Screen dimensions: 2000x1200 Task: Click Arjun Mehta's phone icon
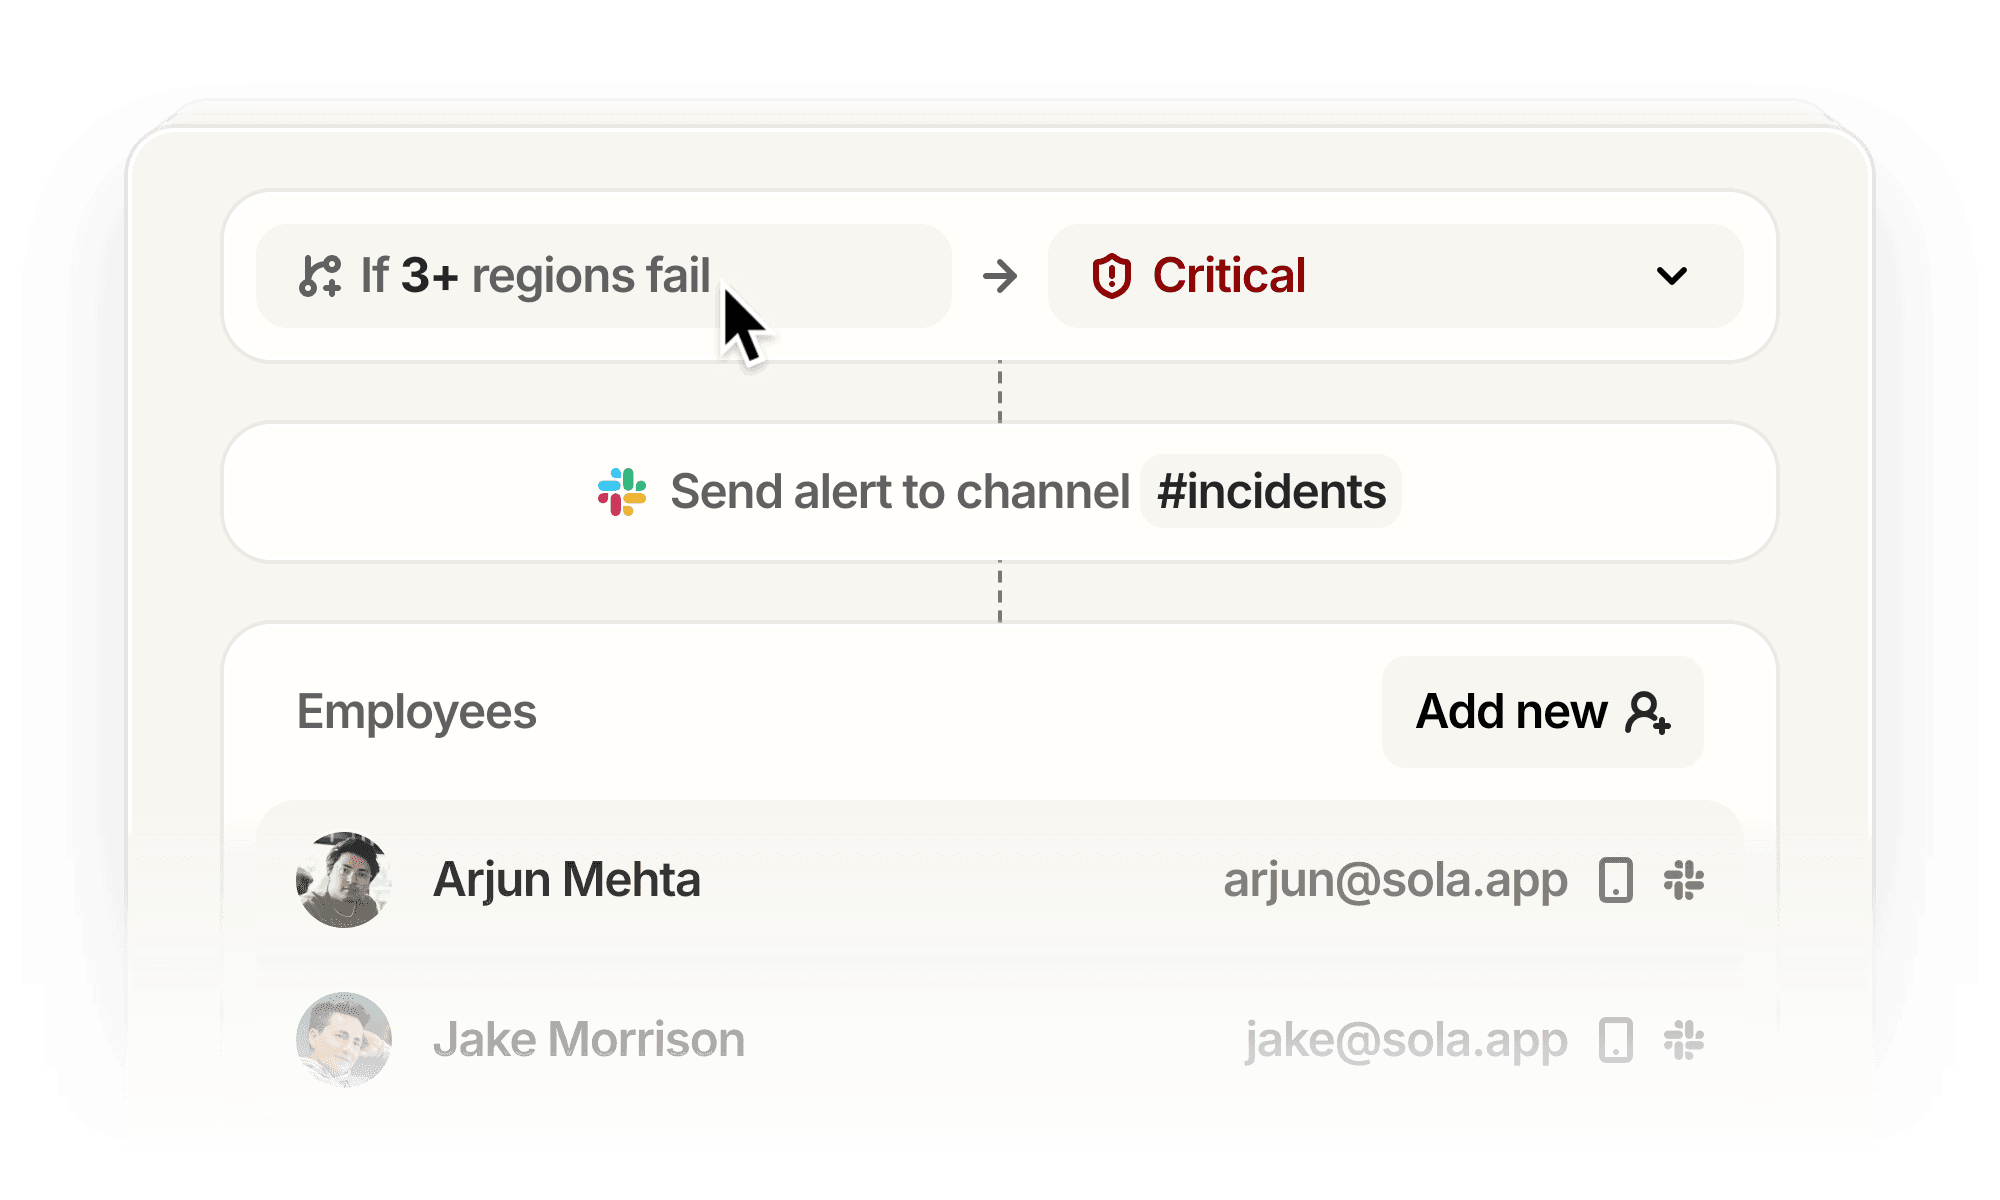click(x=1615, y=880)
